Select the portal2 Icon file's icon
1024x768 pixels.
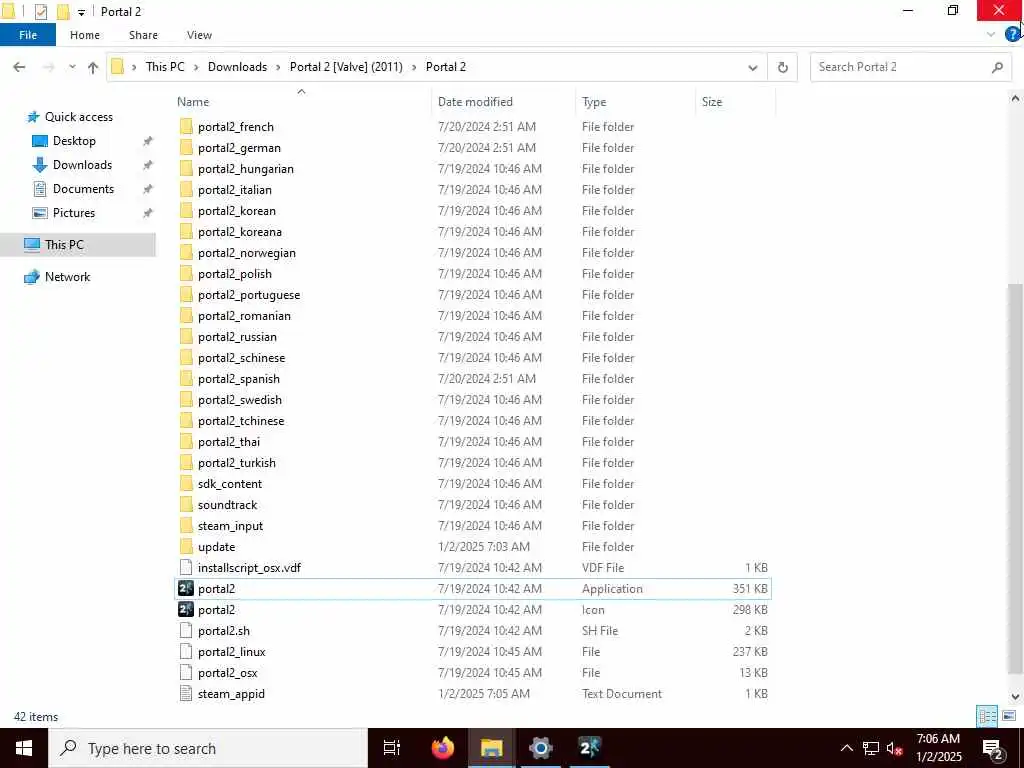coord(186,609)
